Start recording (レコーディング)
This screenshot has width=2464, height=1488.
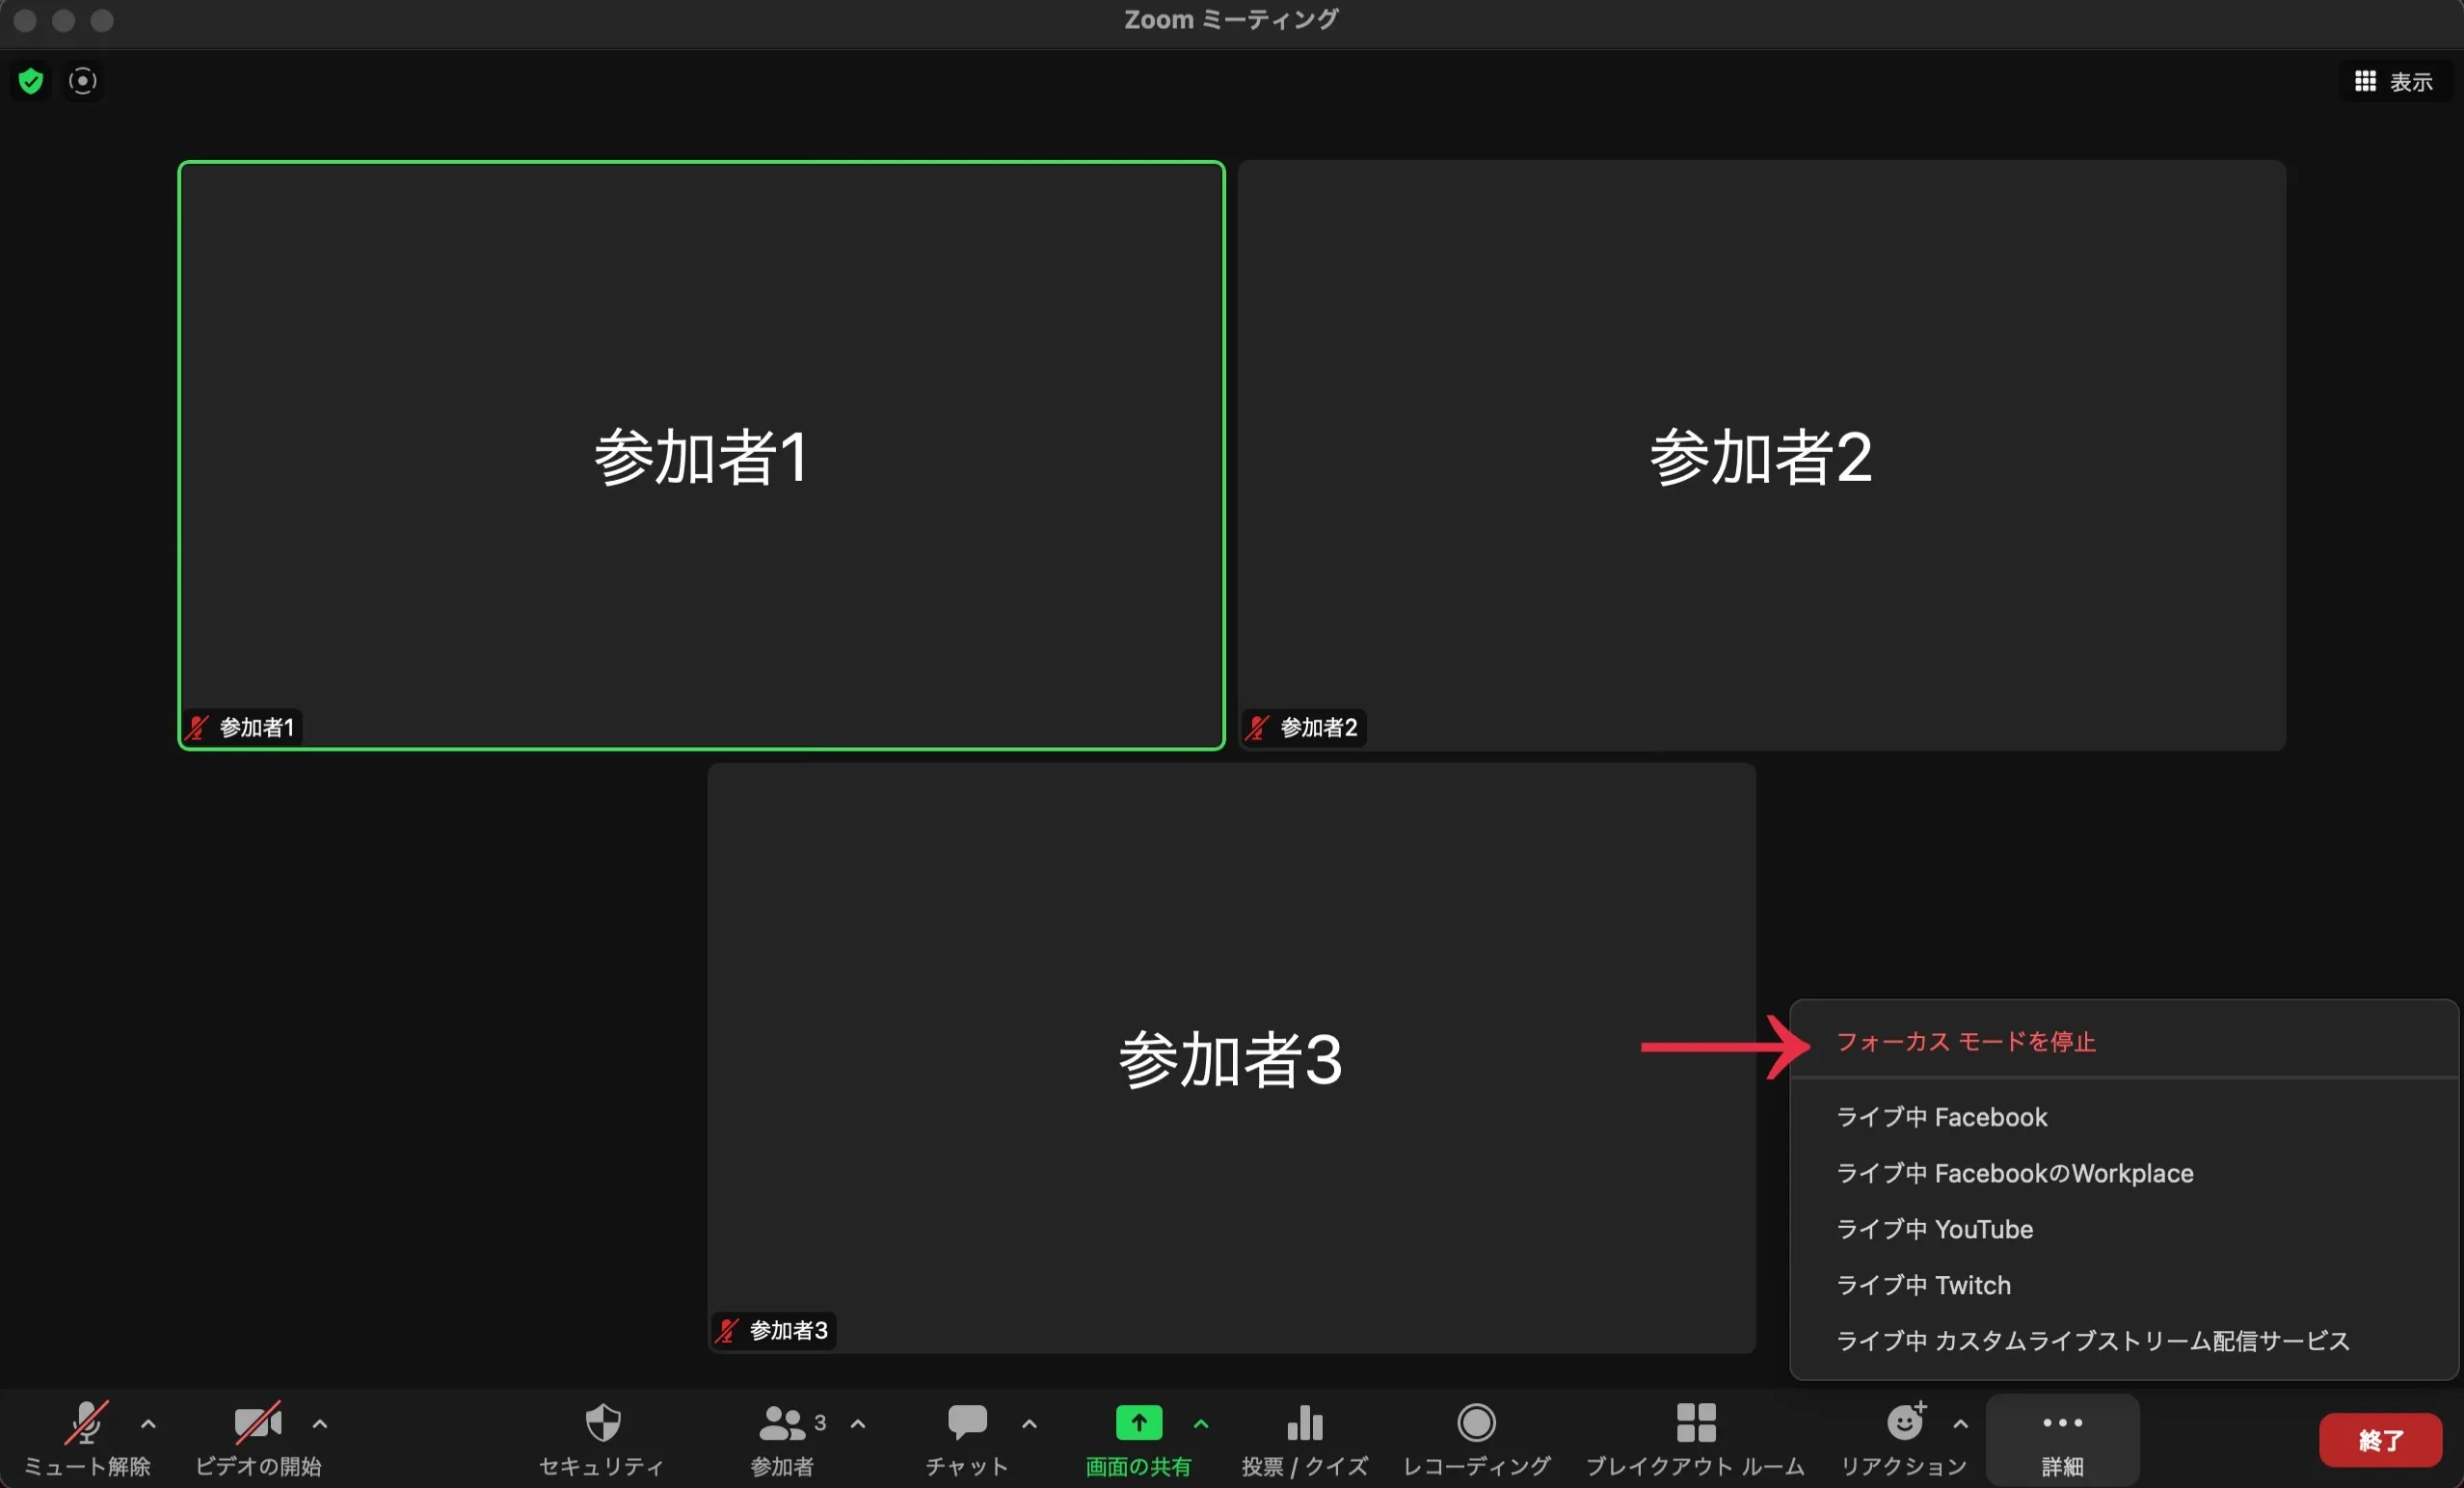[1477, 1423]
